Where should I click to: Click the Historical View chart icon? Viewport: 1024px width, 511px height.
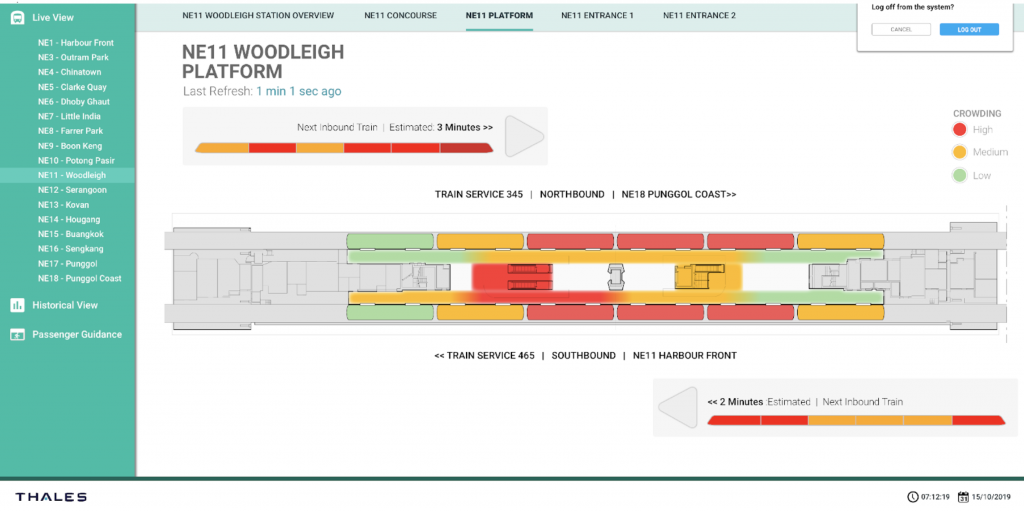(17, 305)
